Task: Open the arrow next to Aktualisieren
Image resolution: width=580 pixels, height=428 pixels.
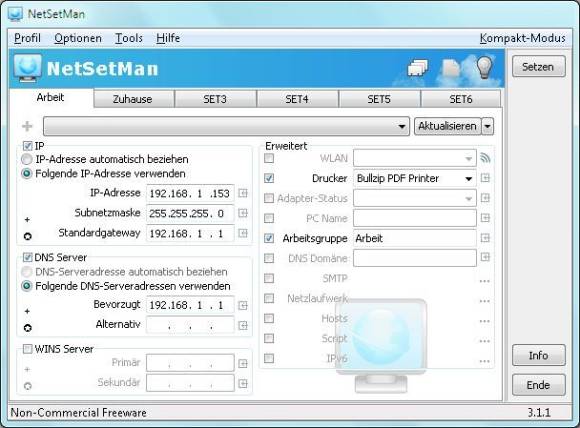Action: click(x=488, y=127)
